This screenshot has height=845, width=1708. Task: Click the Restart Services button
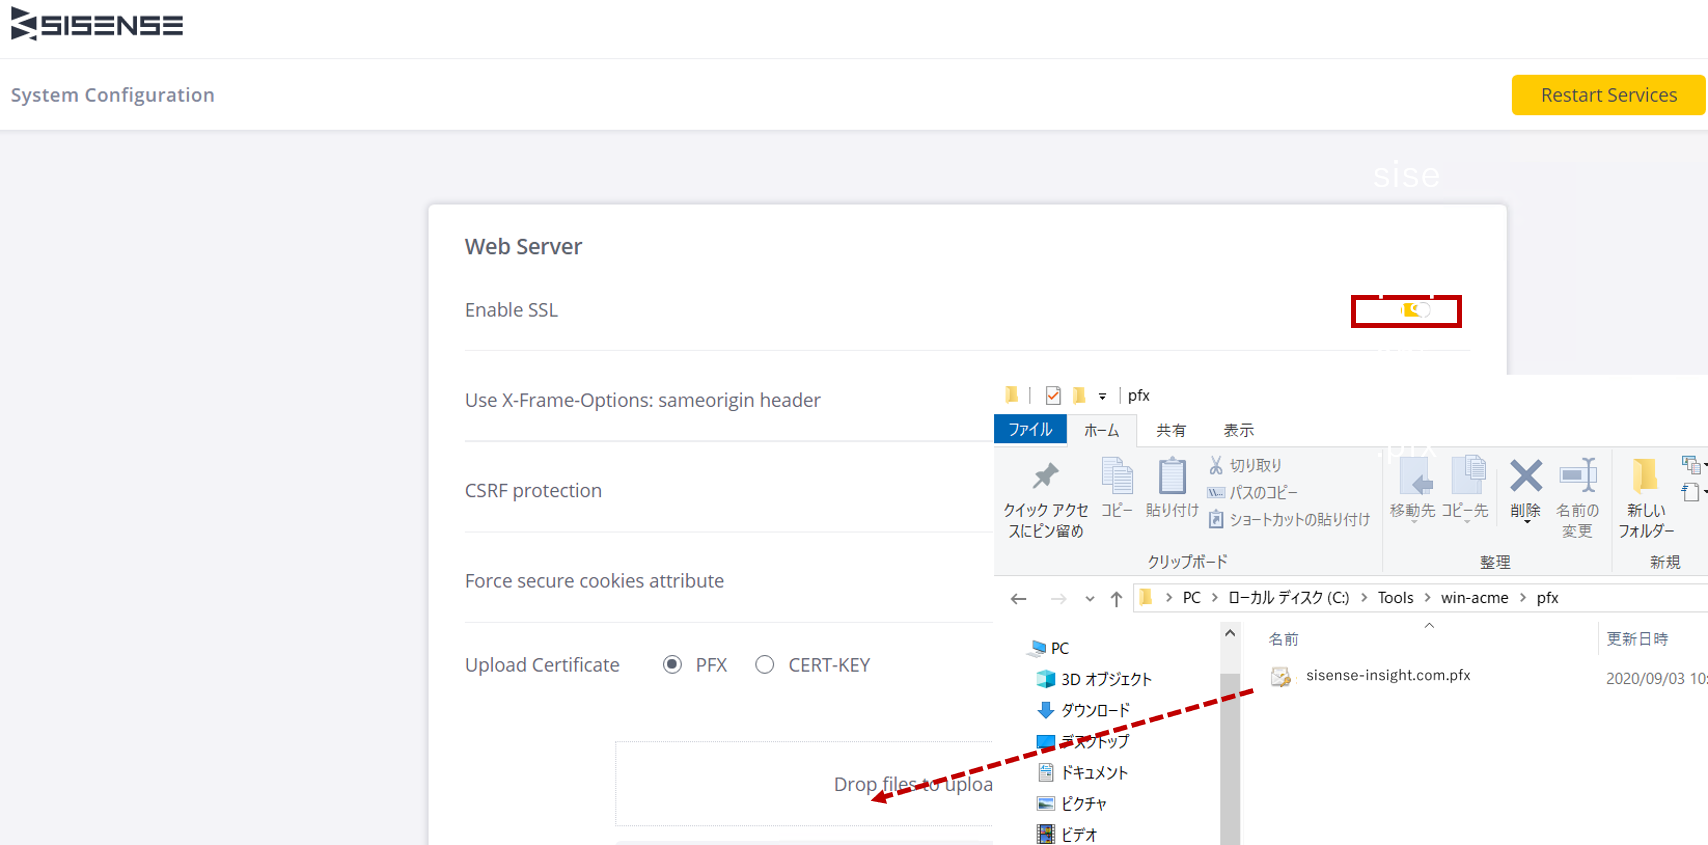tap(1608, 95)
